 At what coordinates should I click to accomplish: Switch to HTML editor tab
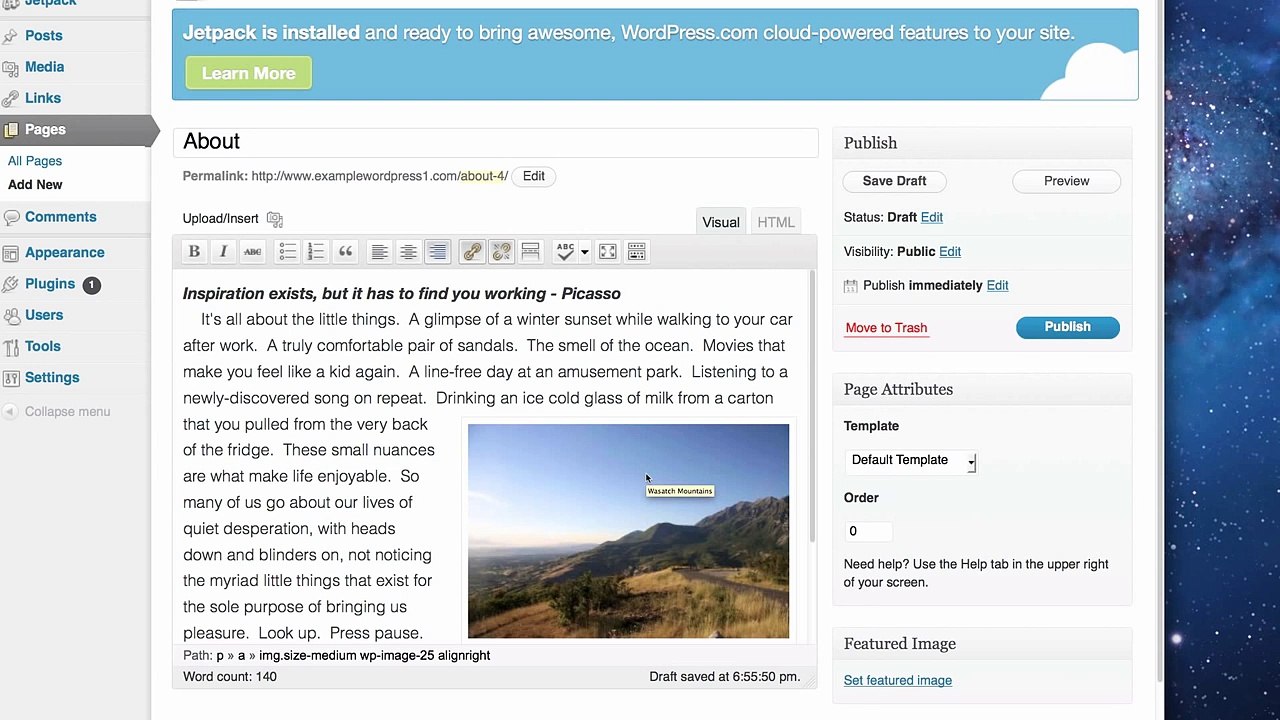coord(776,222)
